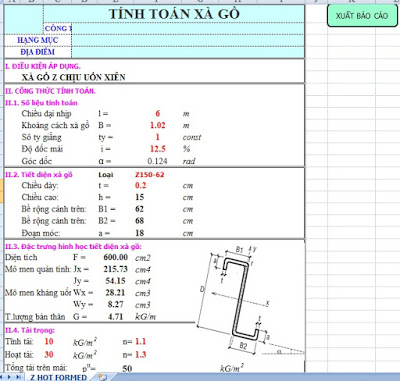Screen dimensions: 400x381
Task: Select the section type cell Z150-62
Action: coord(150,175)
